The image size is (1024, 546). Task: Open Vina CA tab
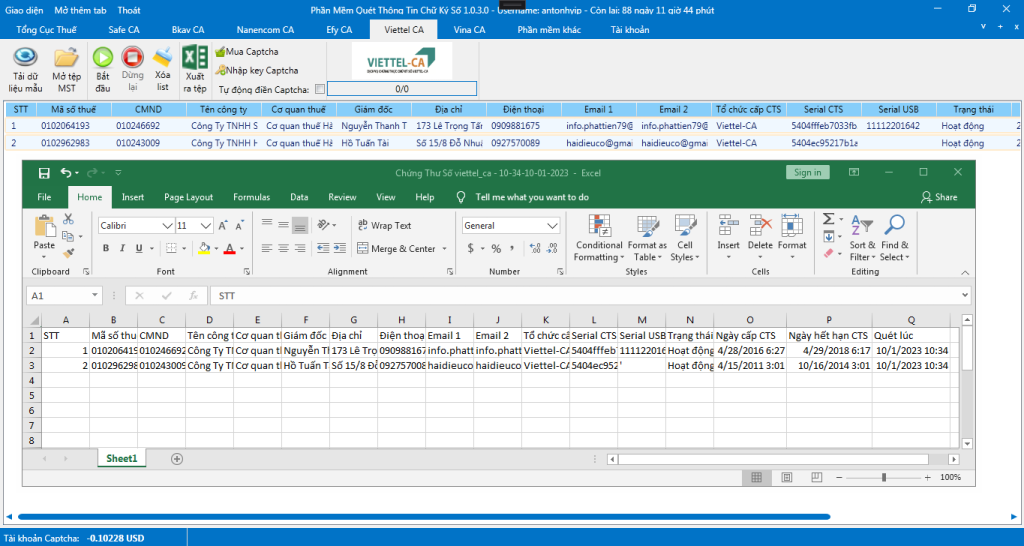[x=469, y=30]
